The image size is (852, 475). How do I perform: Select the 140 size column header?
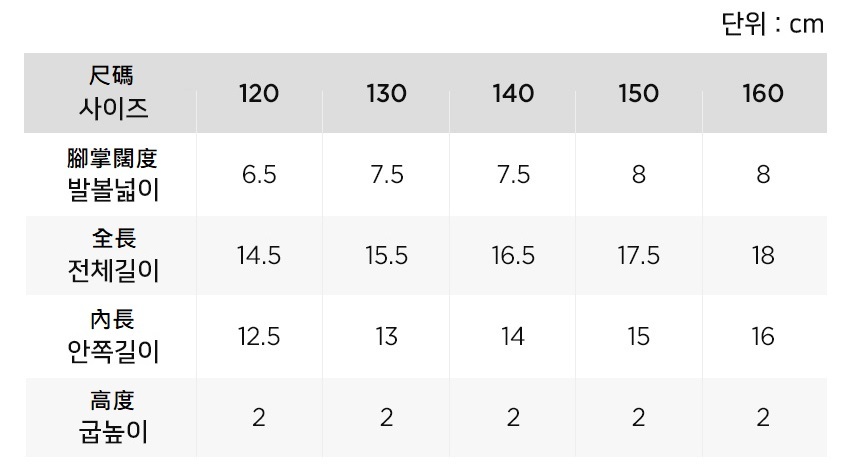click(x=513, y=94)
